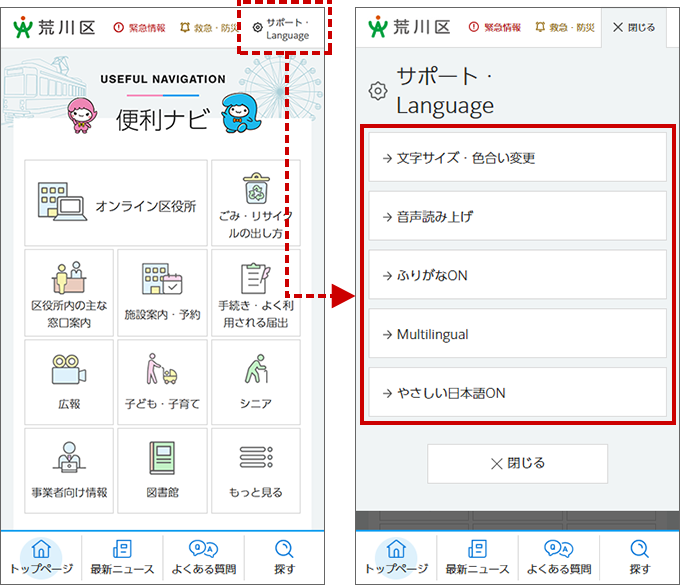The width and height of the screenshot is (680, 585).
Task: Open よくある質問 in right screen bottom bar
Action: tap(559, 557)
